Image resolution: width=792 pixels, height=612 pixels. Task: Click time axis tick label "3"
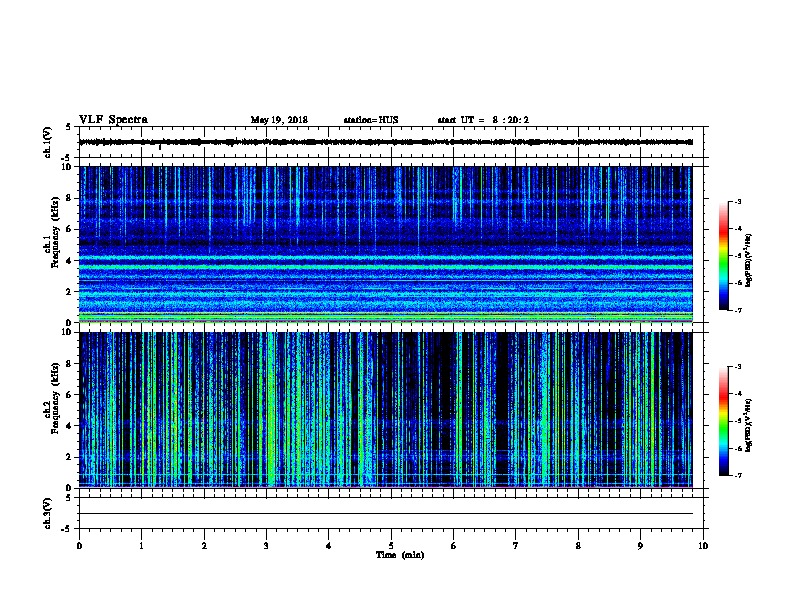click(266, 546)
